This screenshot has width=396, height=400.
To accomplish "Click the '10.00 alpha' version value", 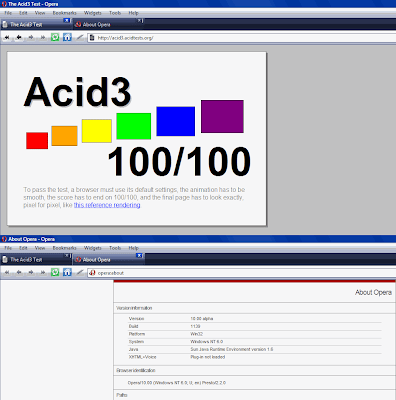I will [x=202, y=319].
